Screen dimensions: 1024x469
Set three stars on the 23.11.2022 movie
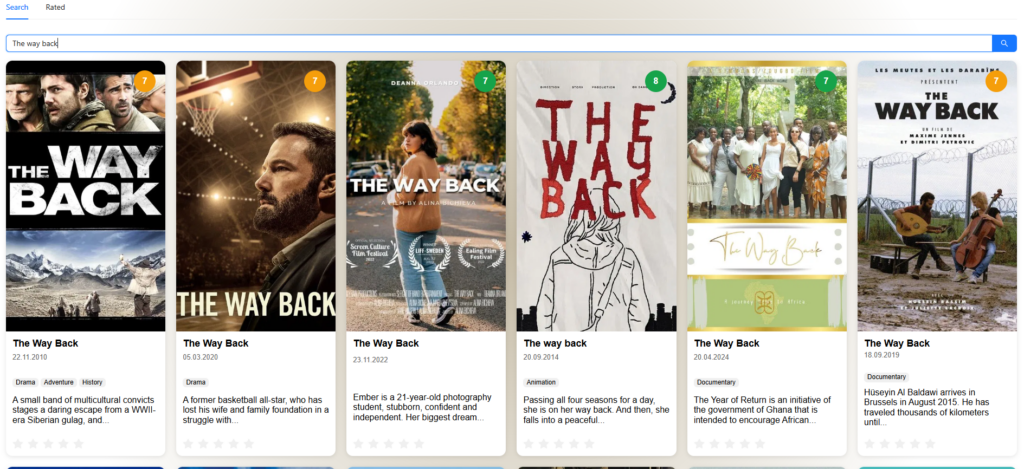389,444
